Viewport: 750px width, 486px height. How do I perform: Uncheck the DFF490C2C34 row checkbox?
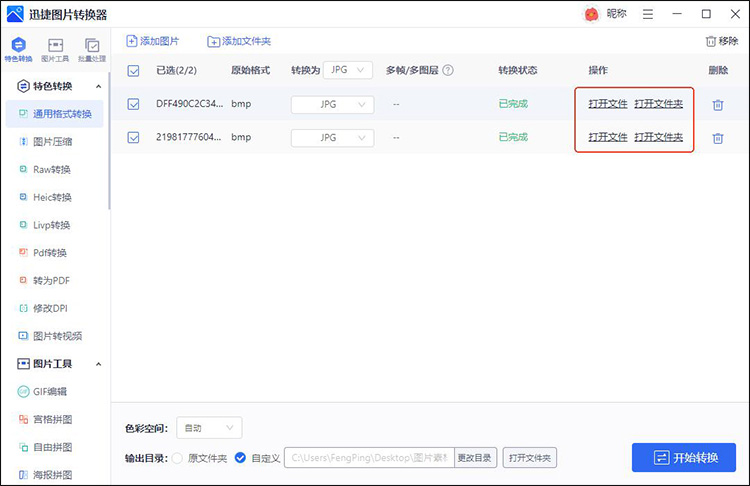click(133, 104)
